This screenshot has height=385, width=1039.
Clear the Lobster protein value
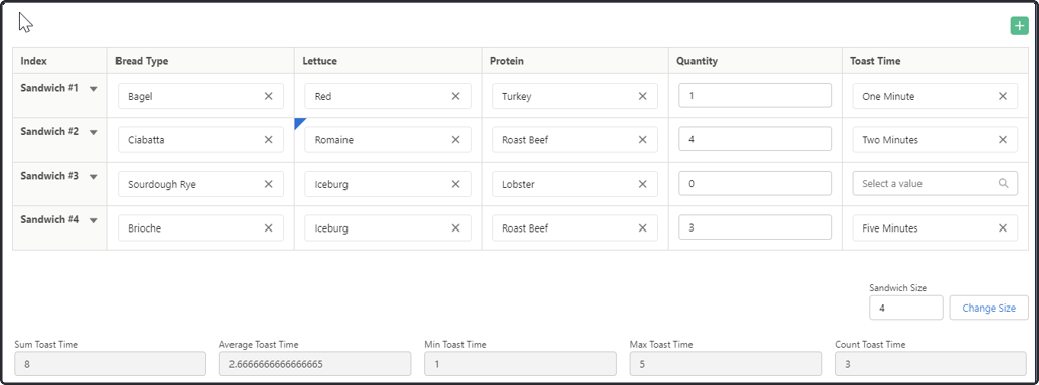pyautogui.click(x=643, y=184)
